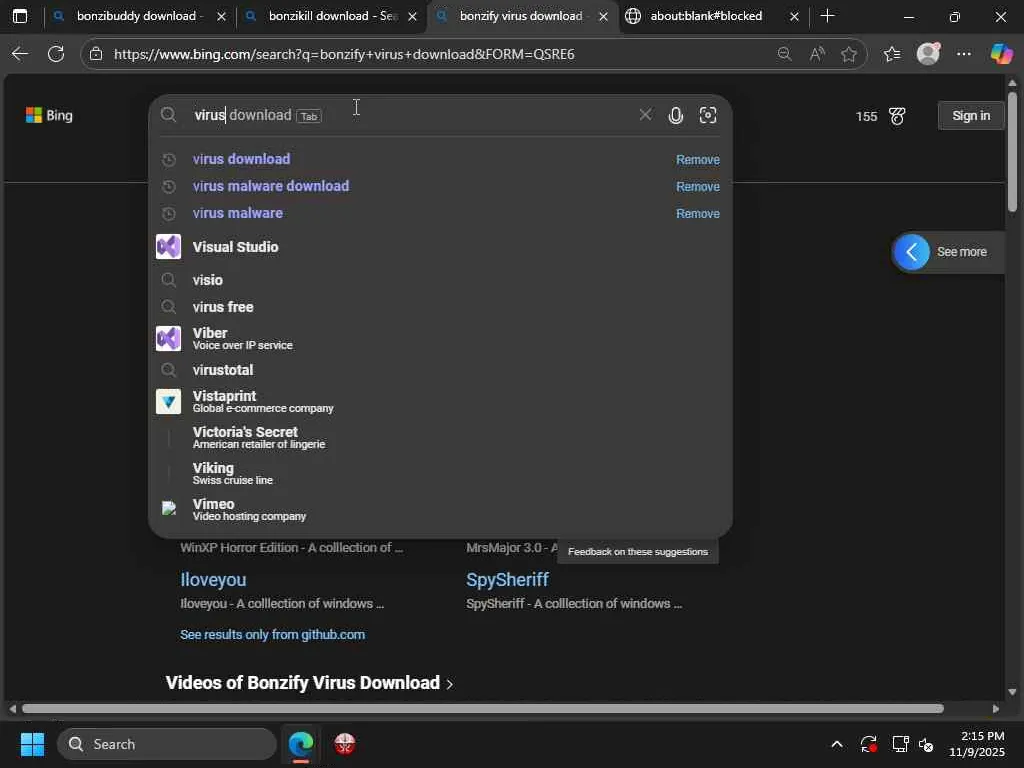The width and height of the screenshot is (1024, 768).
Task: Select the Vimeo suggestion
Action: 440,509
